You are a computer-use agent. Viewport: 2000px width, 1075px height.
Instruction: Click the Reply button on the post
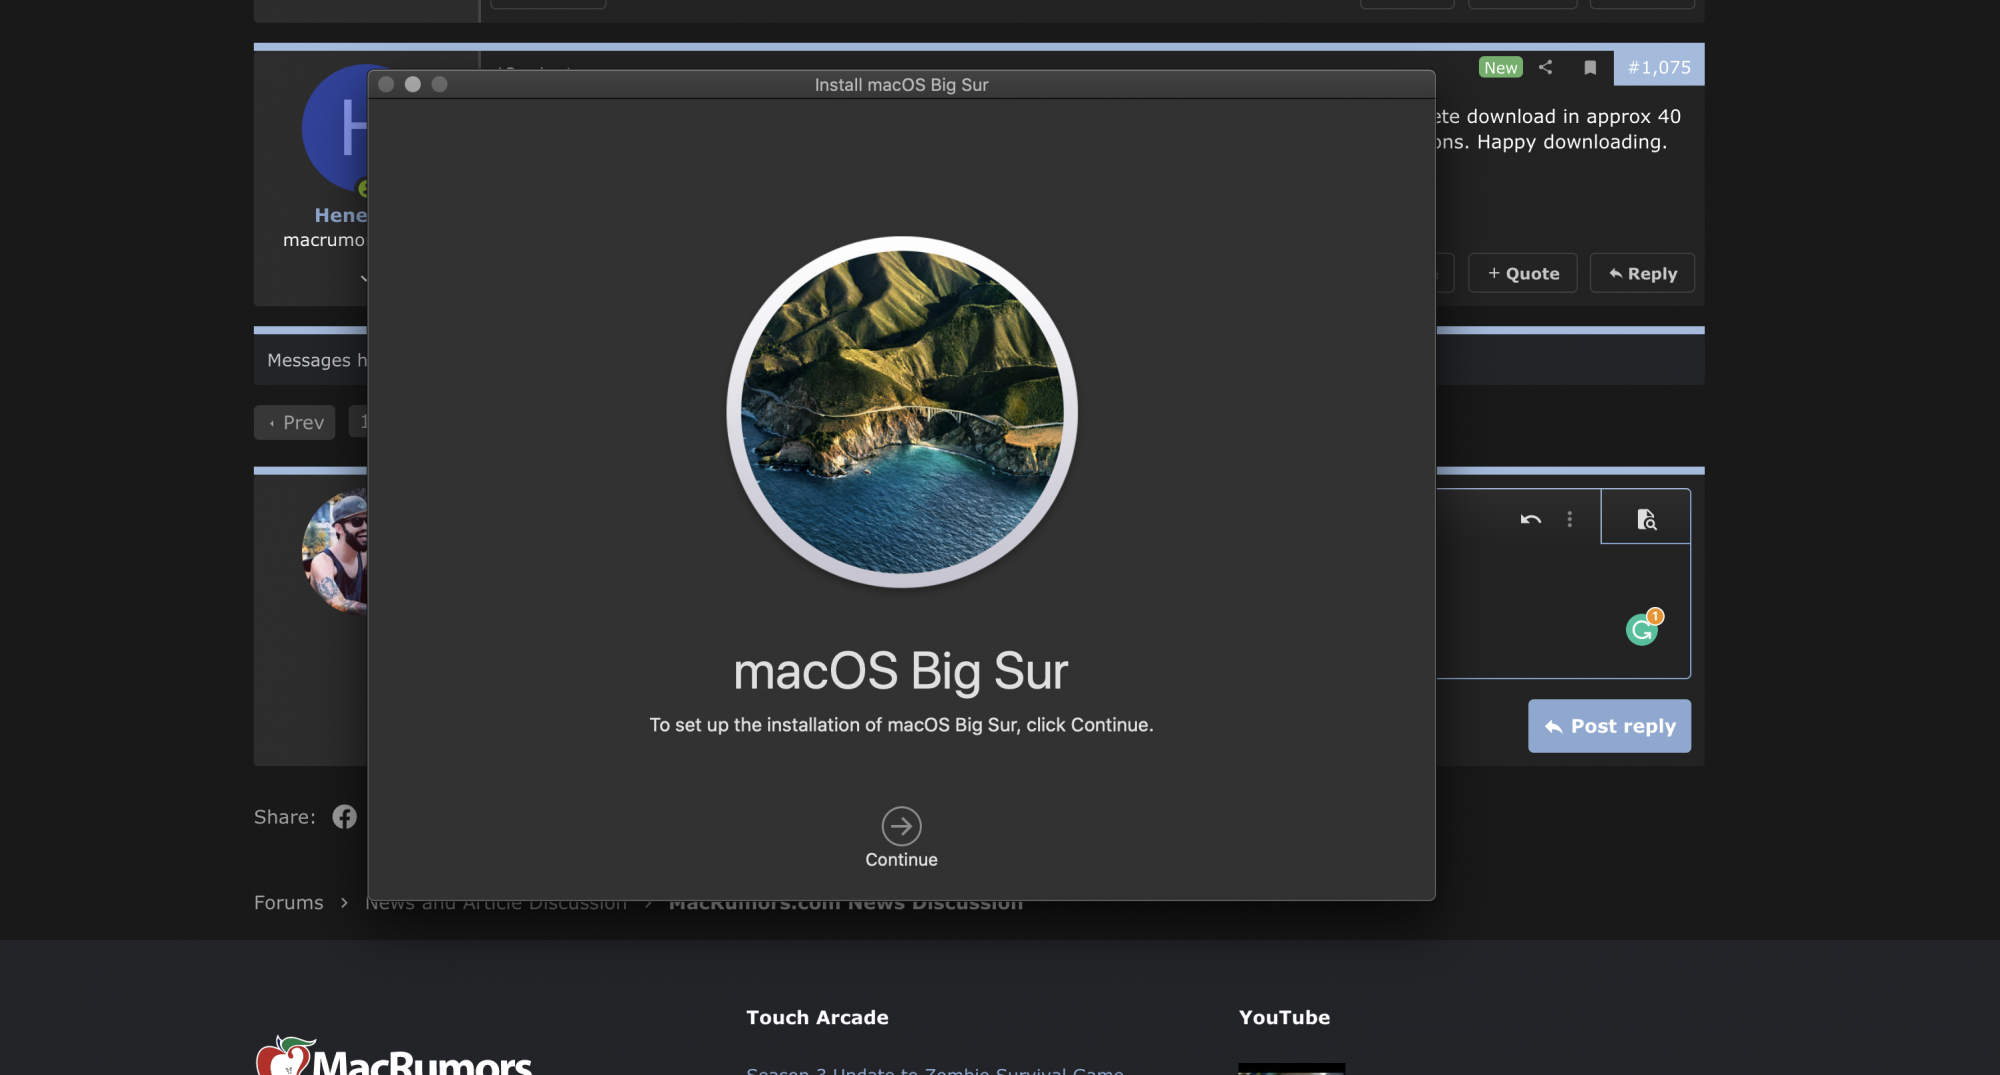pos(1642,273)
